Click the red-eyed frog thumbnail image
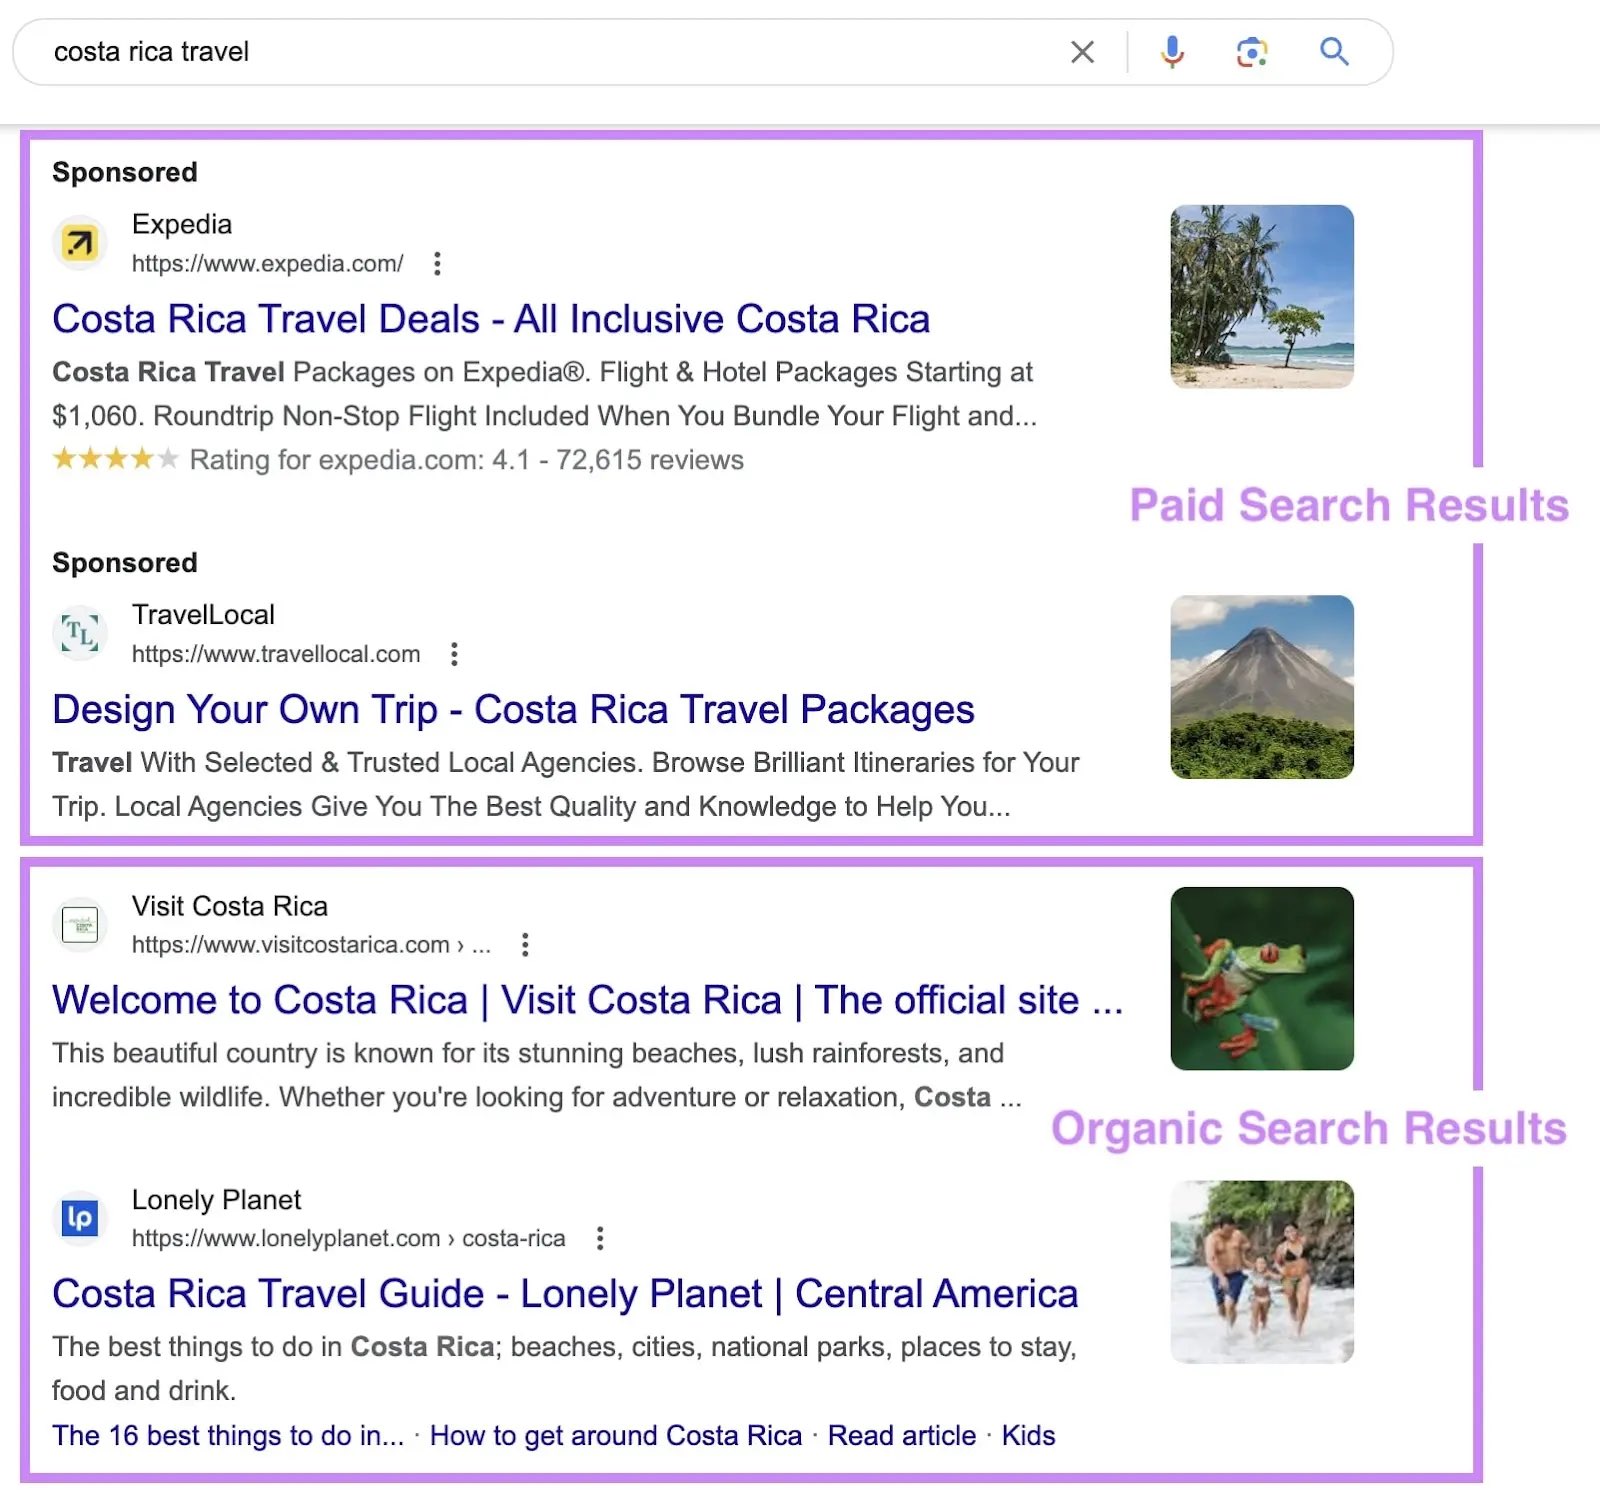The width and height of the screenshot is (1600, 1502). [1262, 978]
